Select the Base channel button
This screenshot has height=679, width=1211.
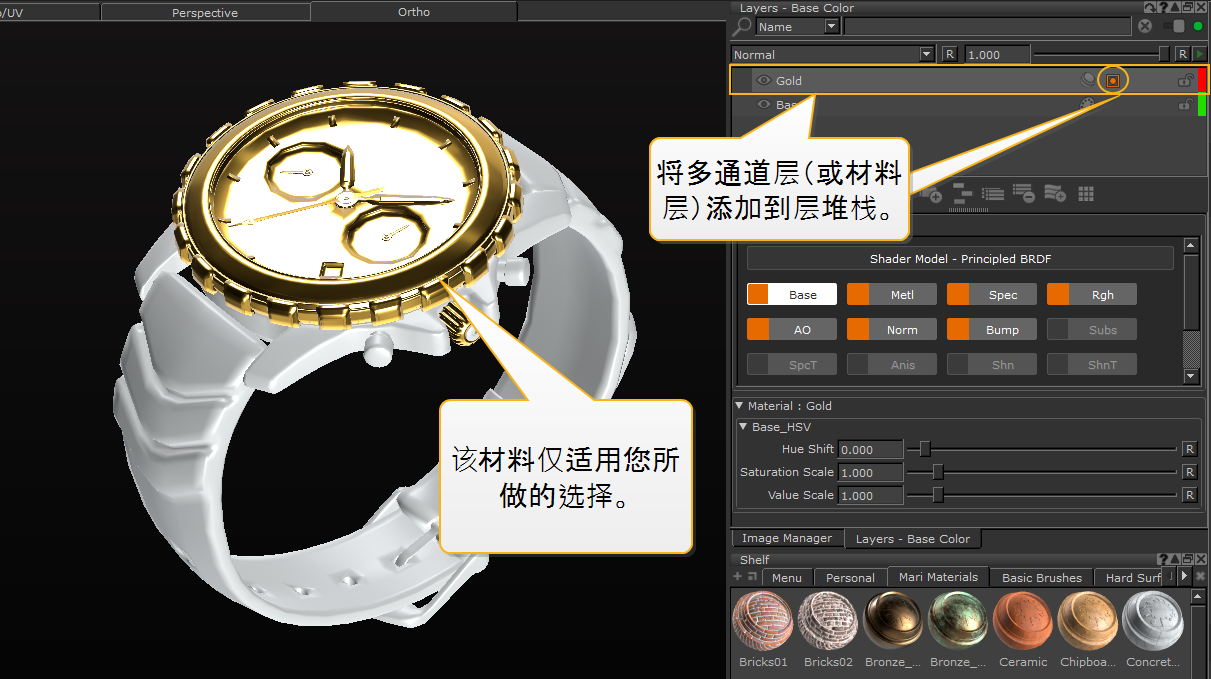click(x=792, y=295)
